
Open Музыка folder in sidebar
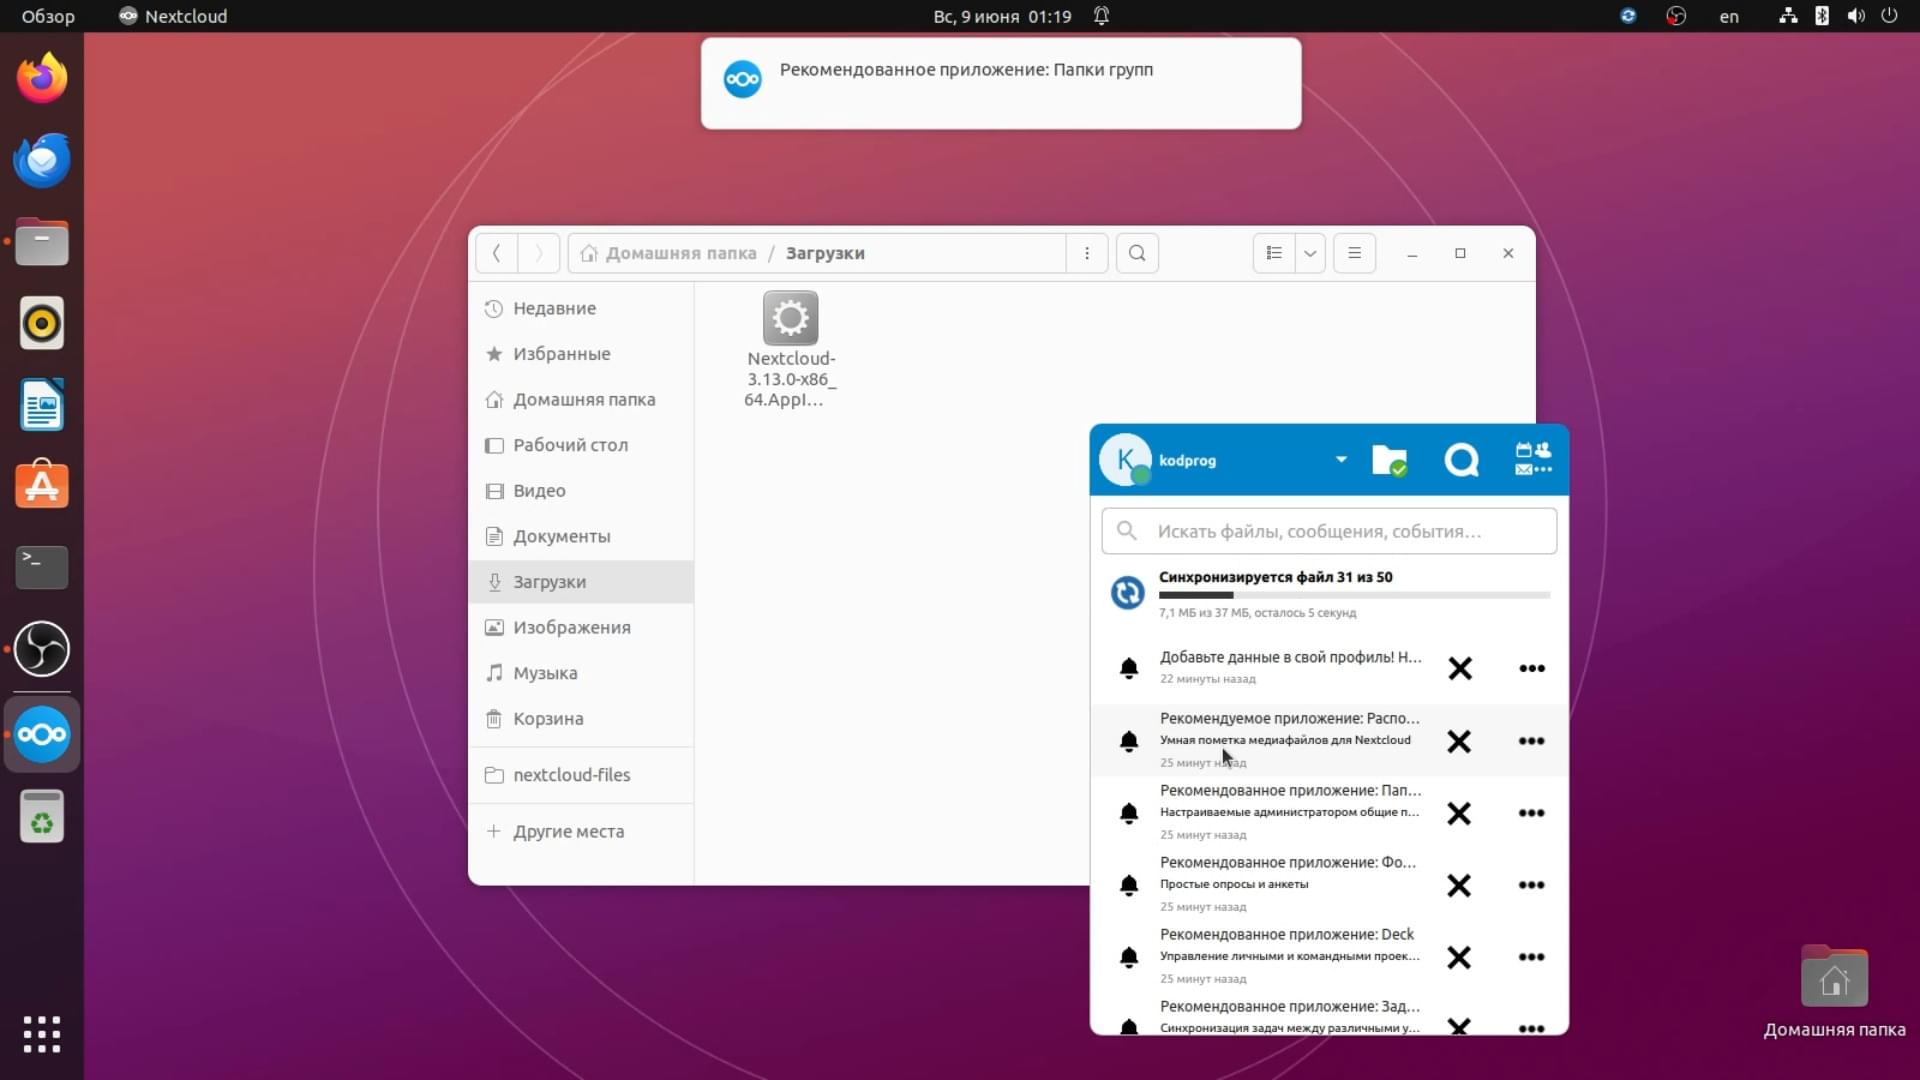581,673
